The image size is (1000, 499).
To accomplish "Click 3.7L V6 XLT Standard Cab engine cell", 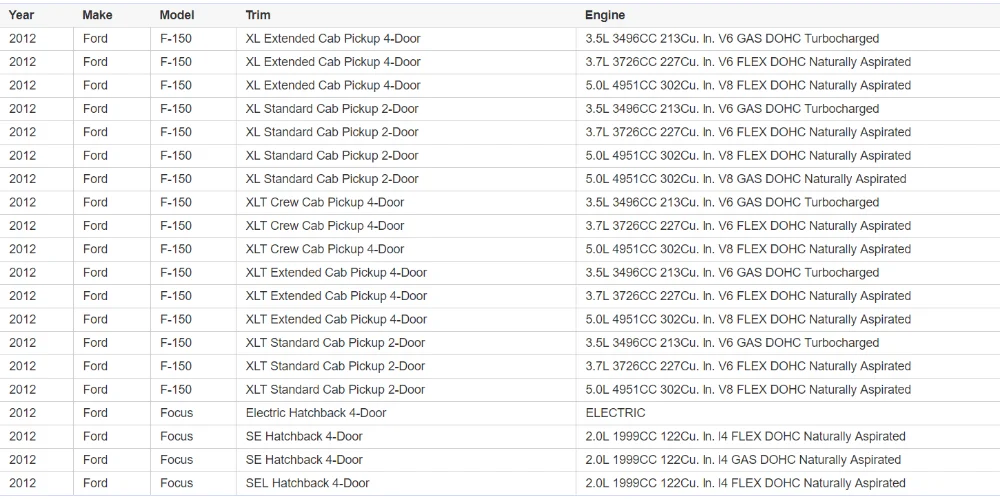I will click(x=748, y=366).
